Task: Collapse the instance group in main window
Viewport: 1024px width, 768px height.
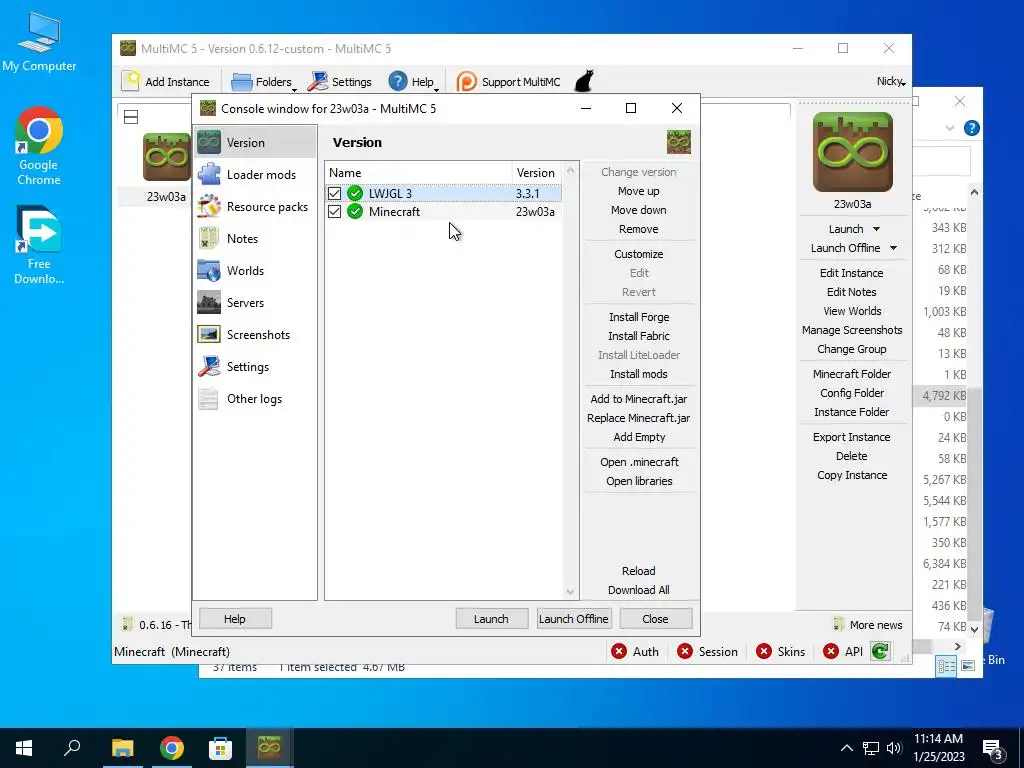Action: point(131,117)
